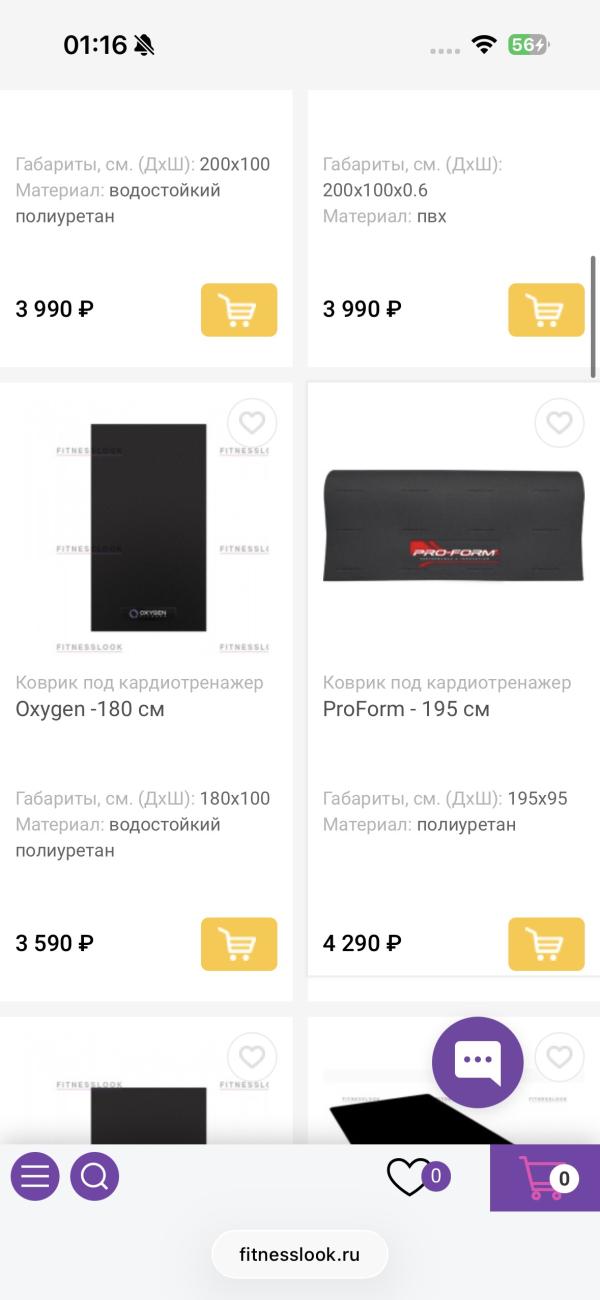Screen dimensions: 600x1300
Task: Tap the fitnesslook.ru address bar
Action: tap(299, 1254)
